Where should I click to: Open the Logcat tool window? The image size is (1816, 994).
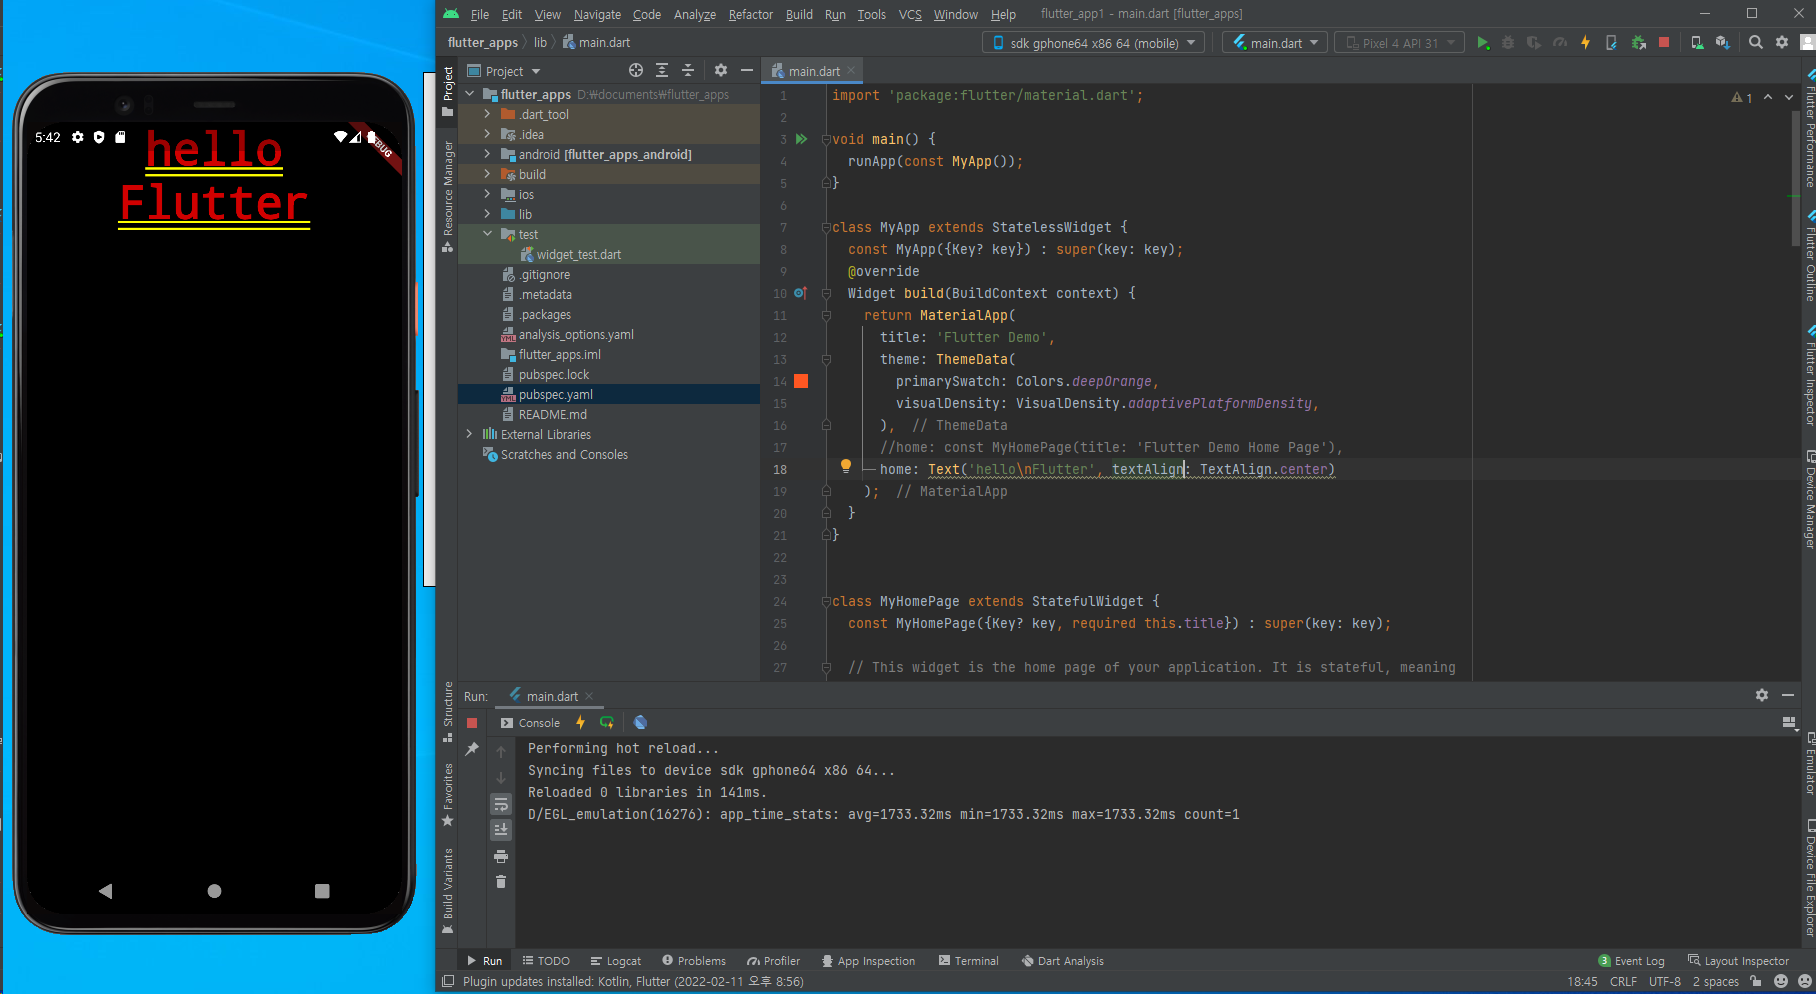click(616, 961)
